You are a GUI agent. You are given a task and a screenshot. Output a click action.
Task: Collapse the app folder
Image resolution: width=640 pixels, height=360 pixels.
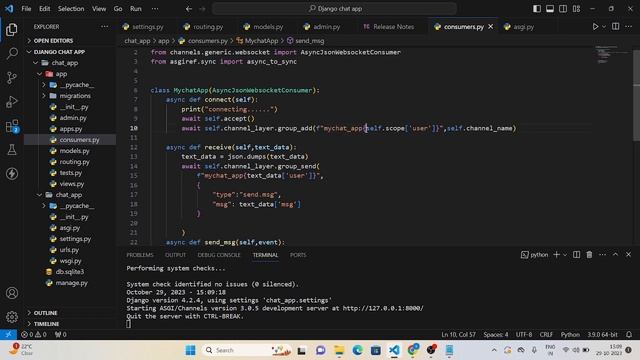pyautogui.click(x=61, y=74)
